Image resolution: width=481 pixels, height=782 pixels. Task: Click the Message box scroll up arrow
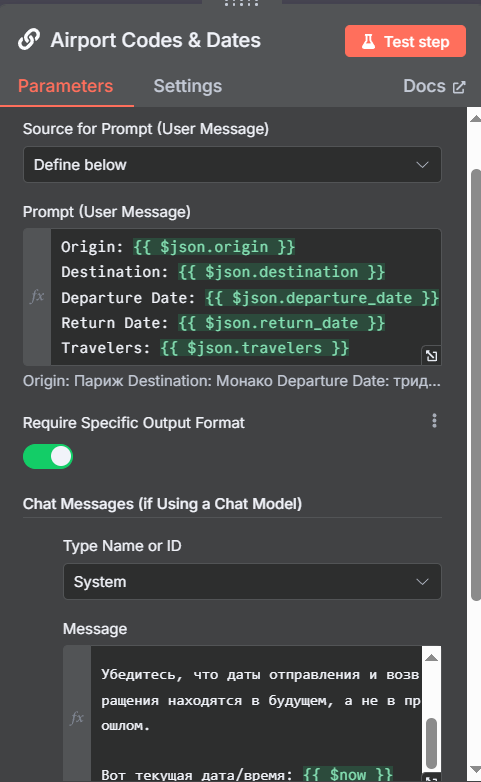click(432, 657)
